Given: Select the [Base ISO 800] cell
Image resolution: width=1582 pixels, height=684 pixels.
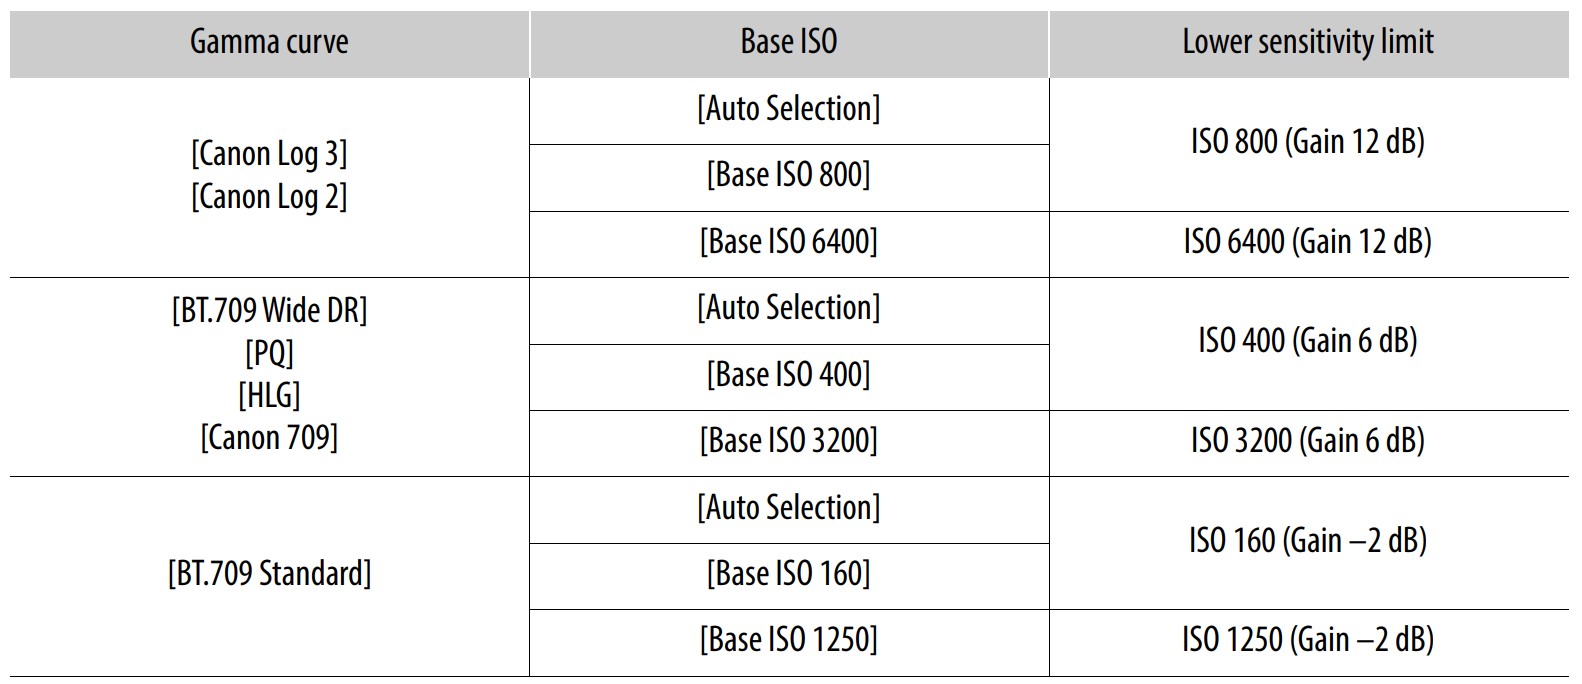Looking at the screenshot, I should pos(788,175).
